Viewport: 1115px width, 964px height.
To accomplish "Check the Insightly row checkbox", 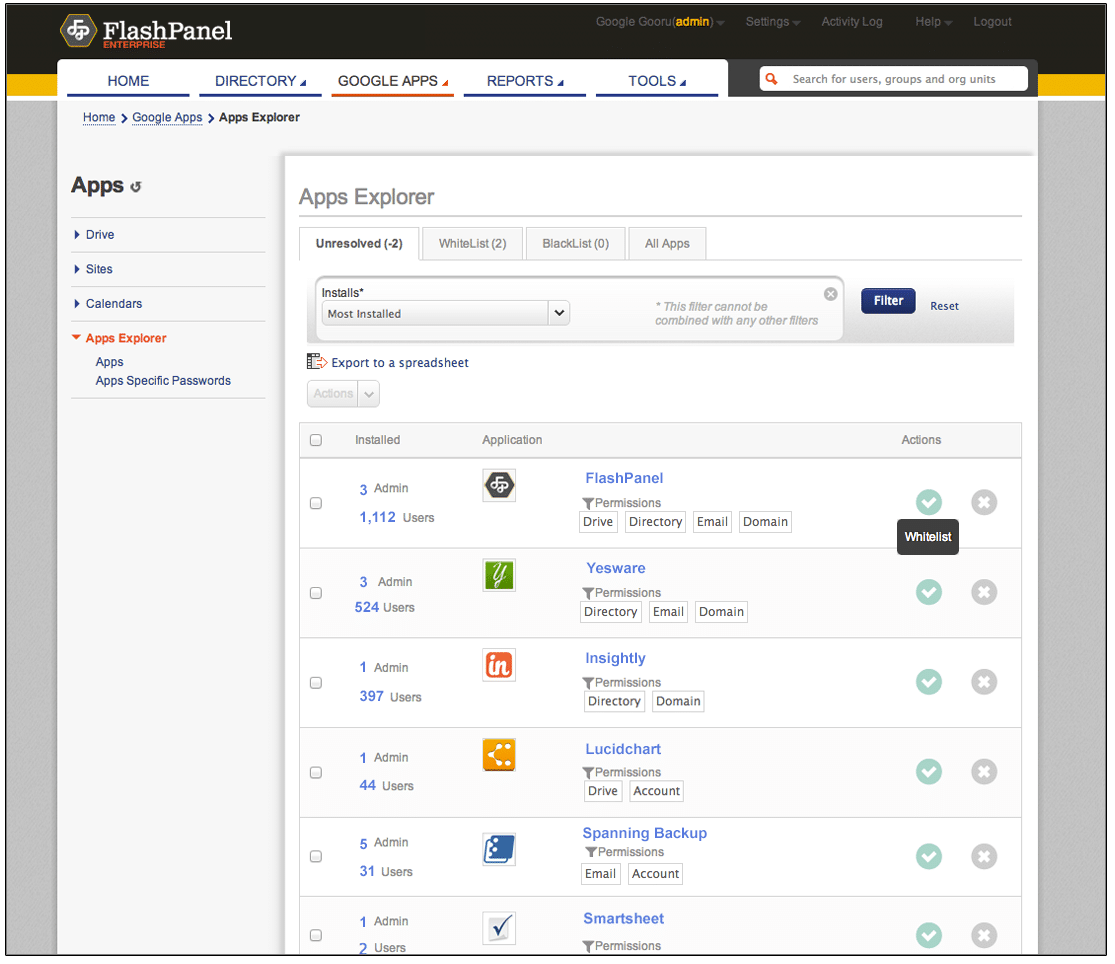I will [x=316, y=683].
